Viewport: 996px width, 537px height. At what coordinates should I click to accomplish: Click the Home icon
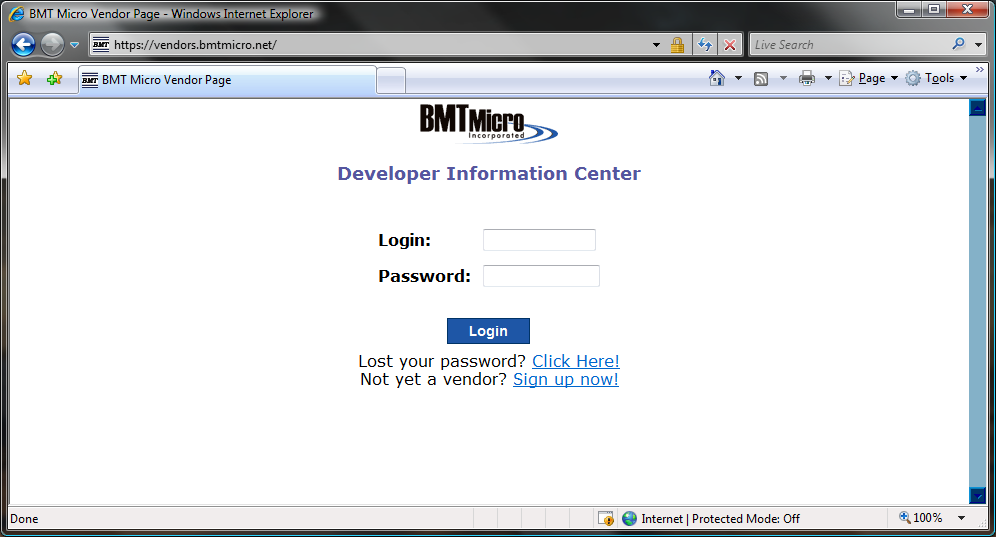717,78
